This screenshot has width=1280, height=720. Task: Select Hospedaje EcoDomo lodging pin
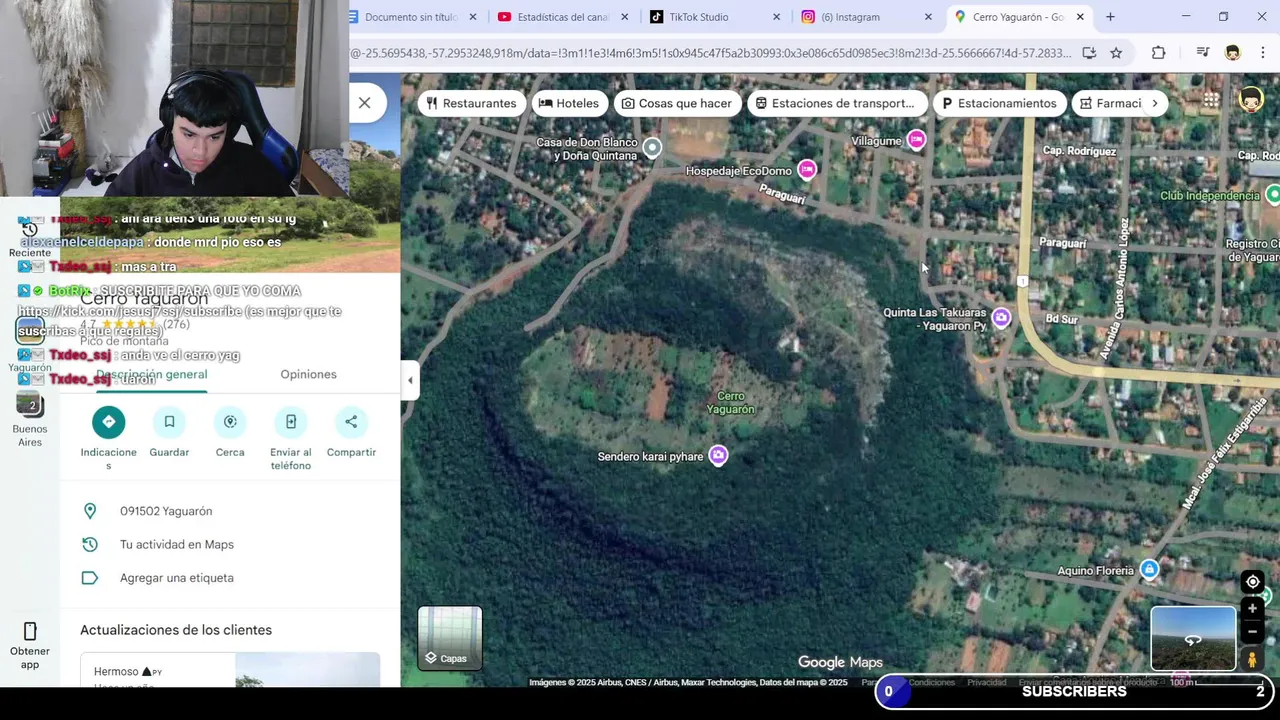click(x=807, y=170)
